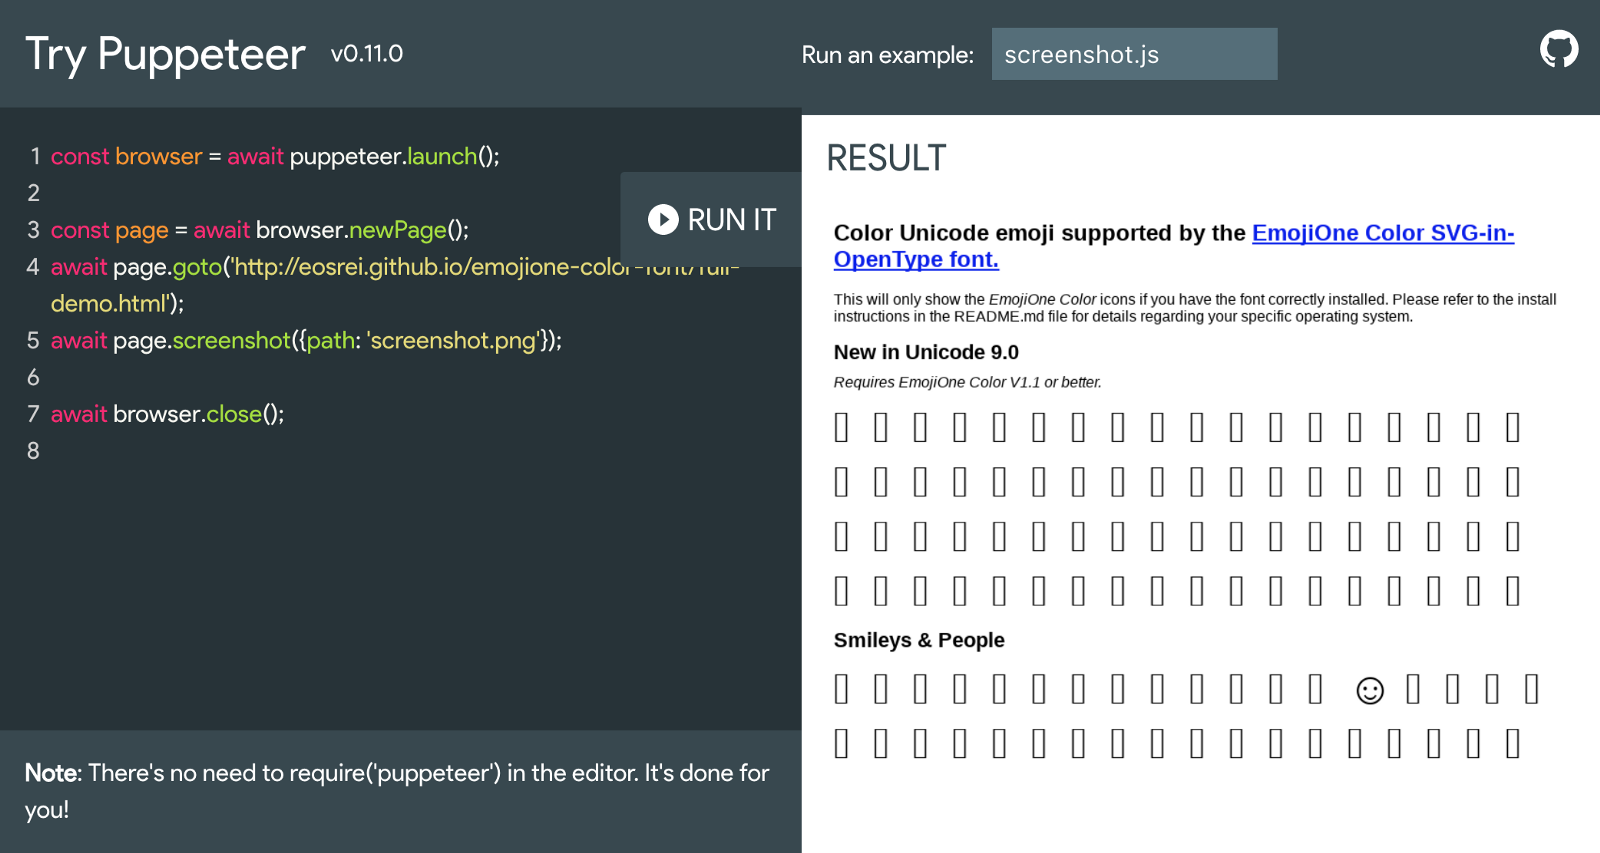Place cursor on the puppeteer.launch() code line
This screenshot has height=853, width=1600.
click(275, 157)
